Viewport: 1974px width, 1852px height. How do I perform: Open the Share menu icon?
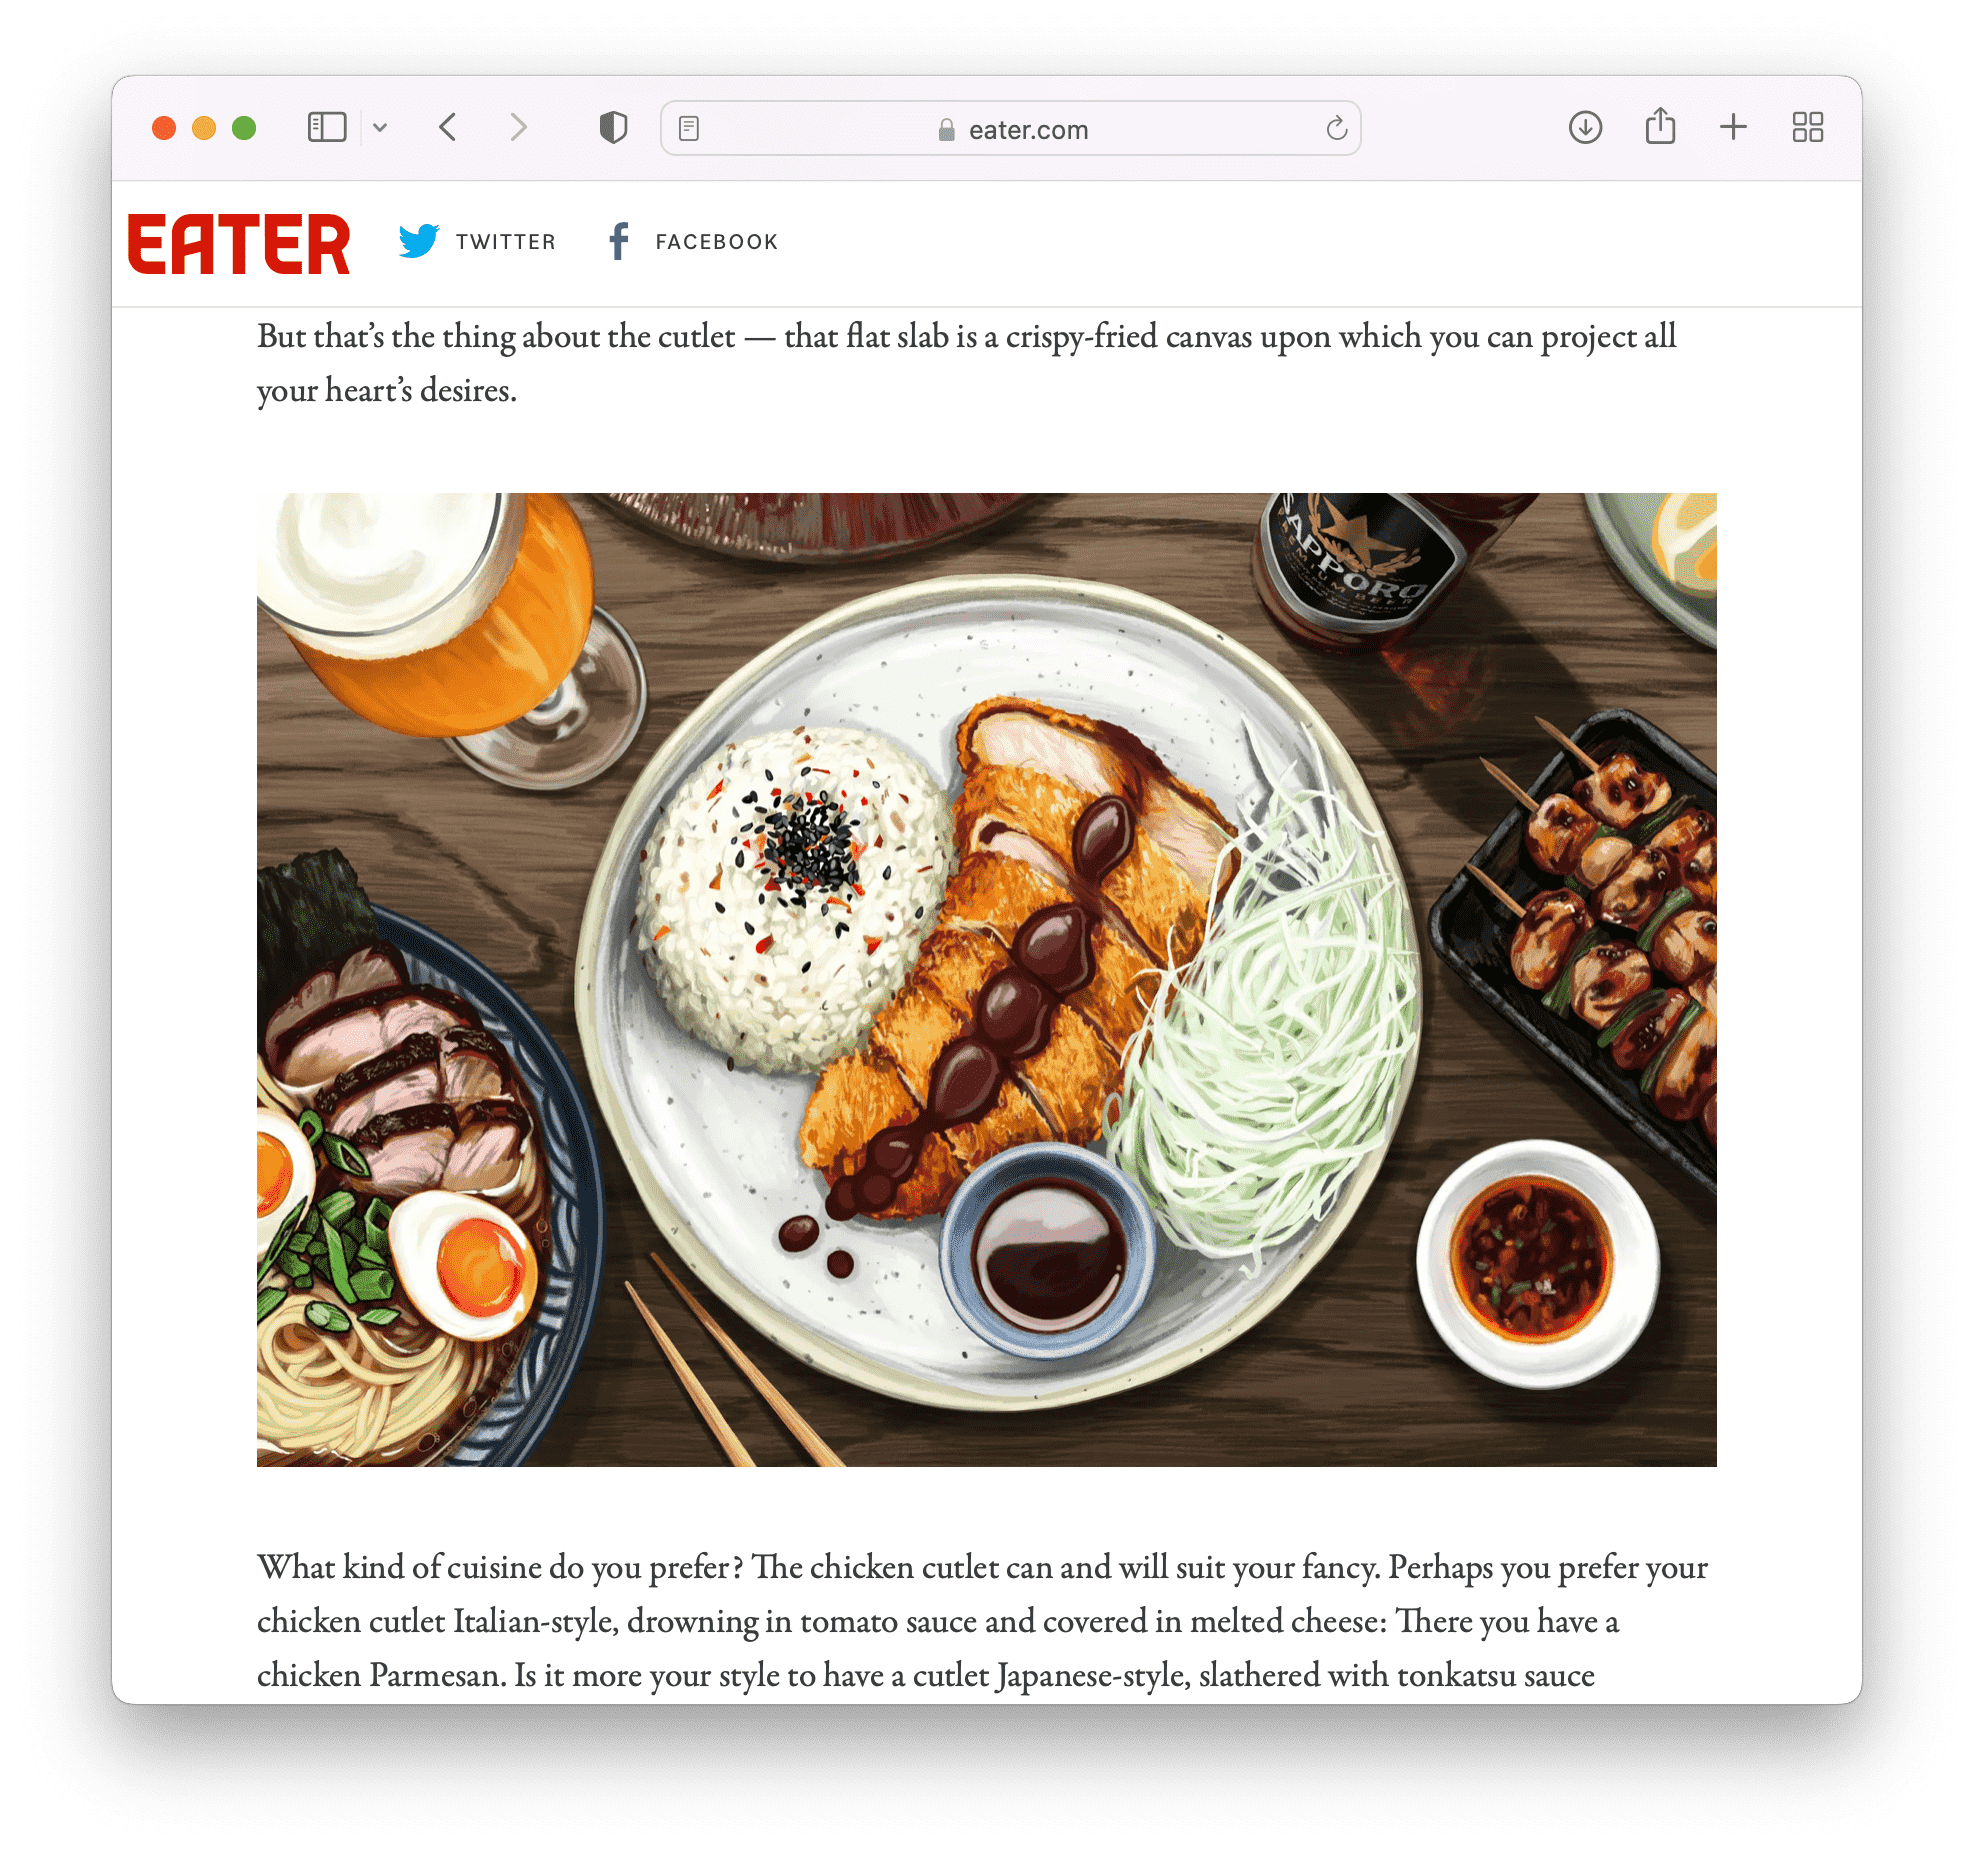[1660, 126]
